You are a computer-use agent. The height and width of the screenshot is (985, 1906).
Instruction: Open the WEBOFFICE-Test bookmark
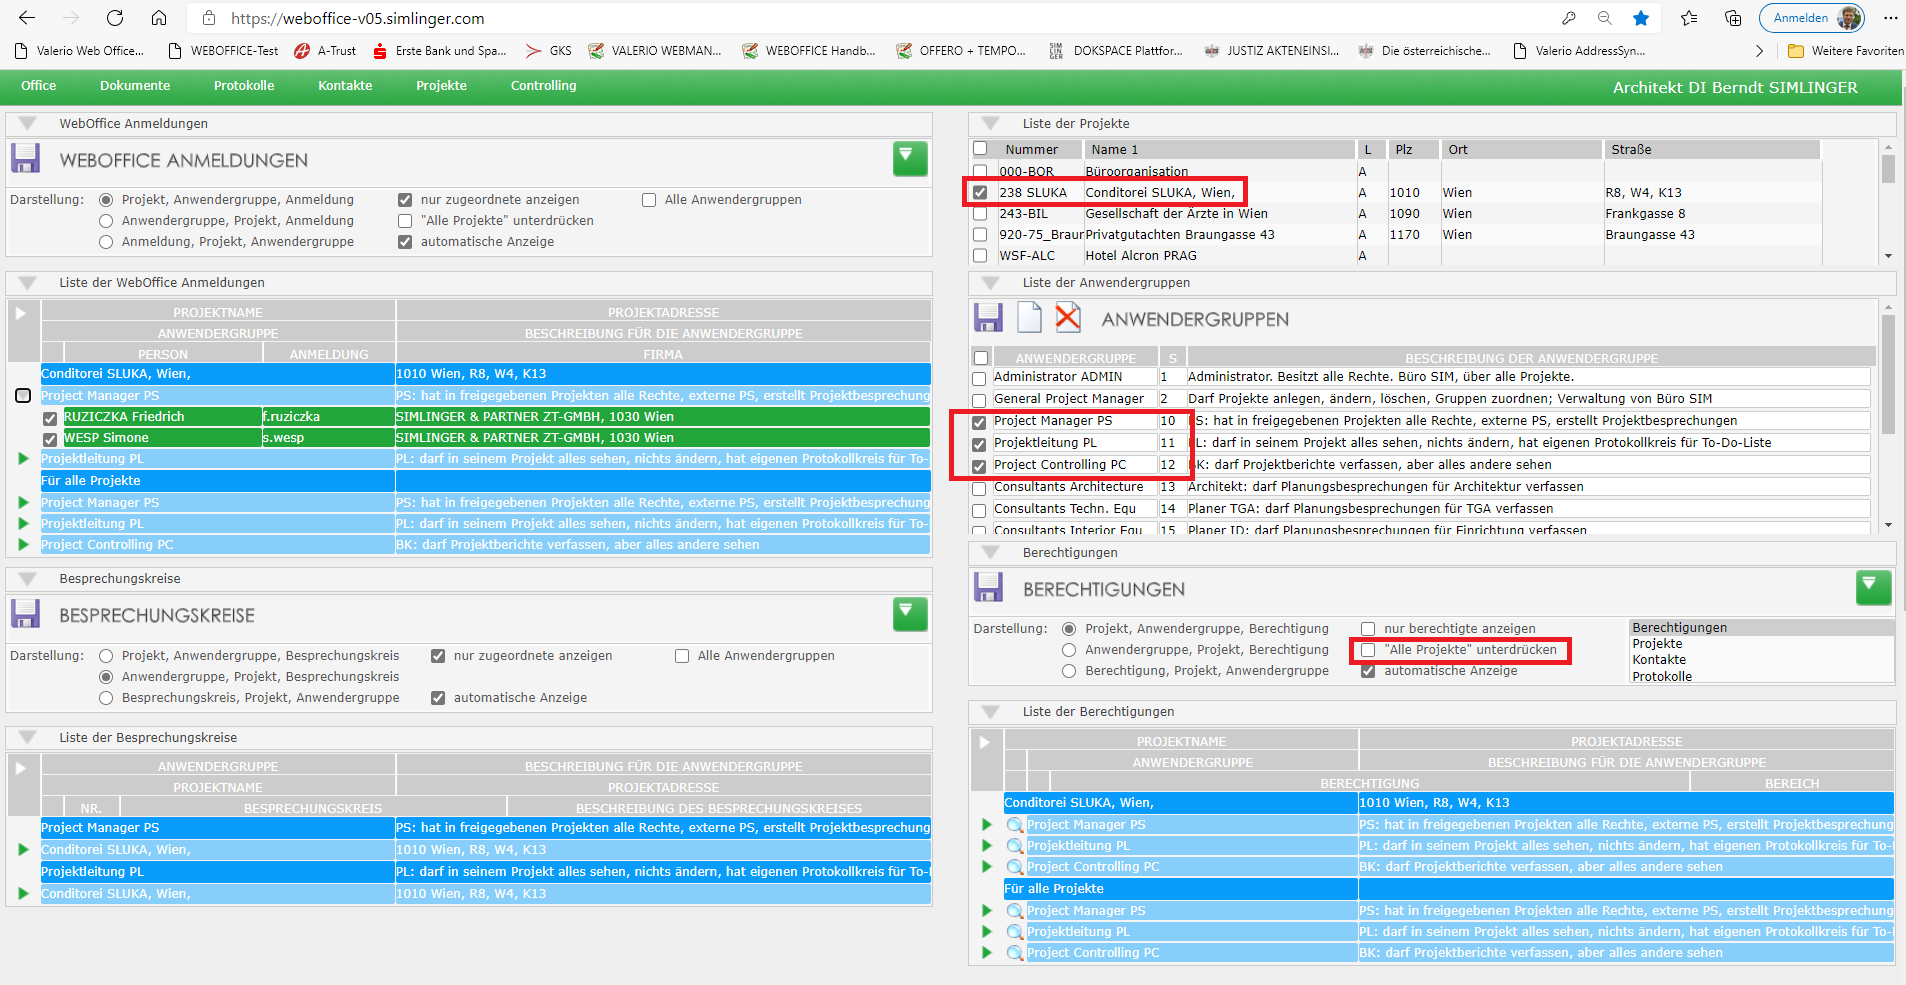(223, 51)
